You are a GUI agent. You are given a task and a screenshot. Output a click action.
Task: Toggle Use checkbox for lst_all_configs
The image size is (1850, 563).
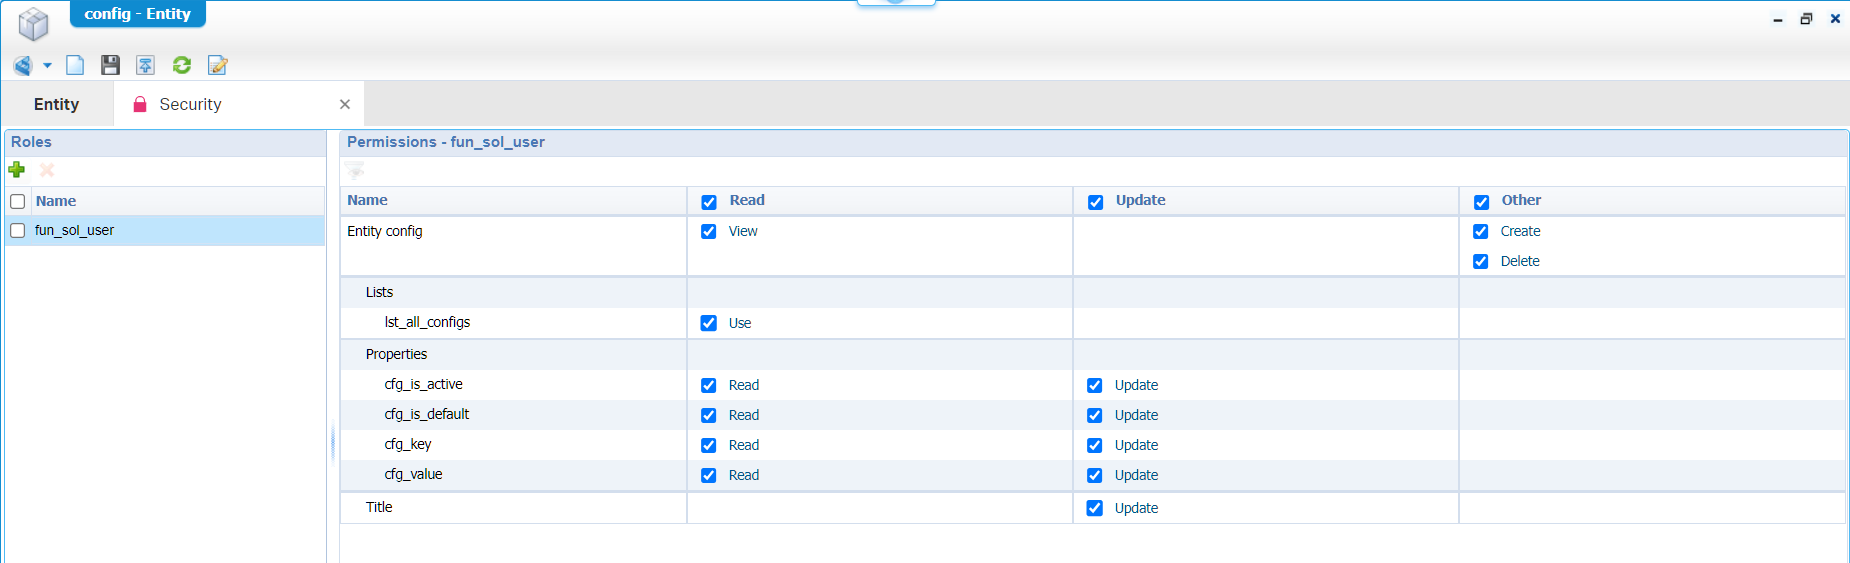(x=709, y=323)
